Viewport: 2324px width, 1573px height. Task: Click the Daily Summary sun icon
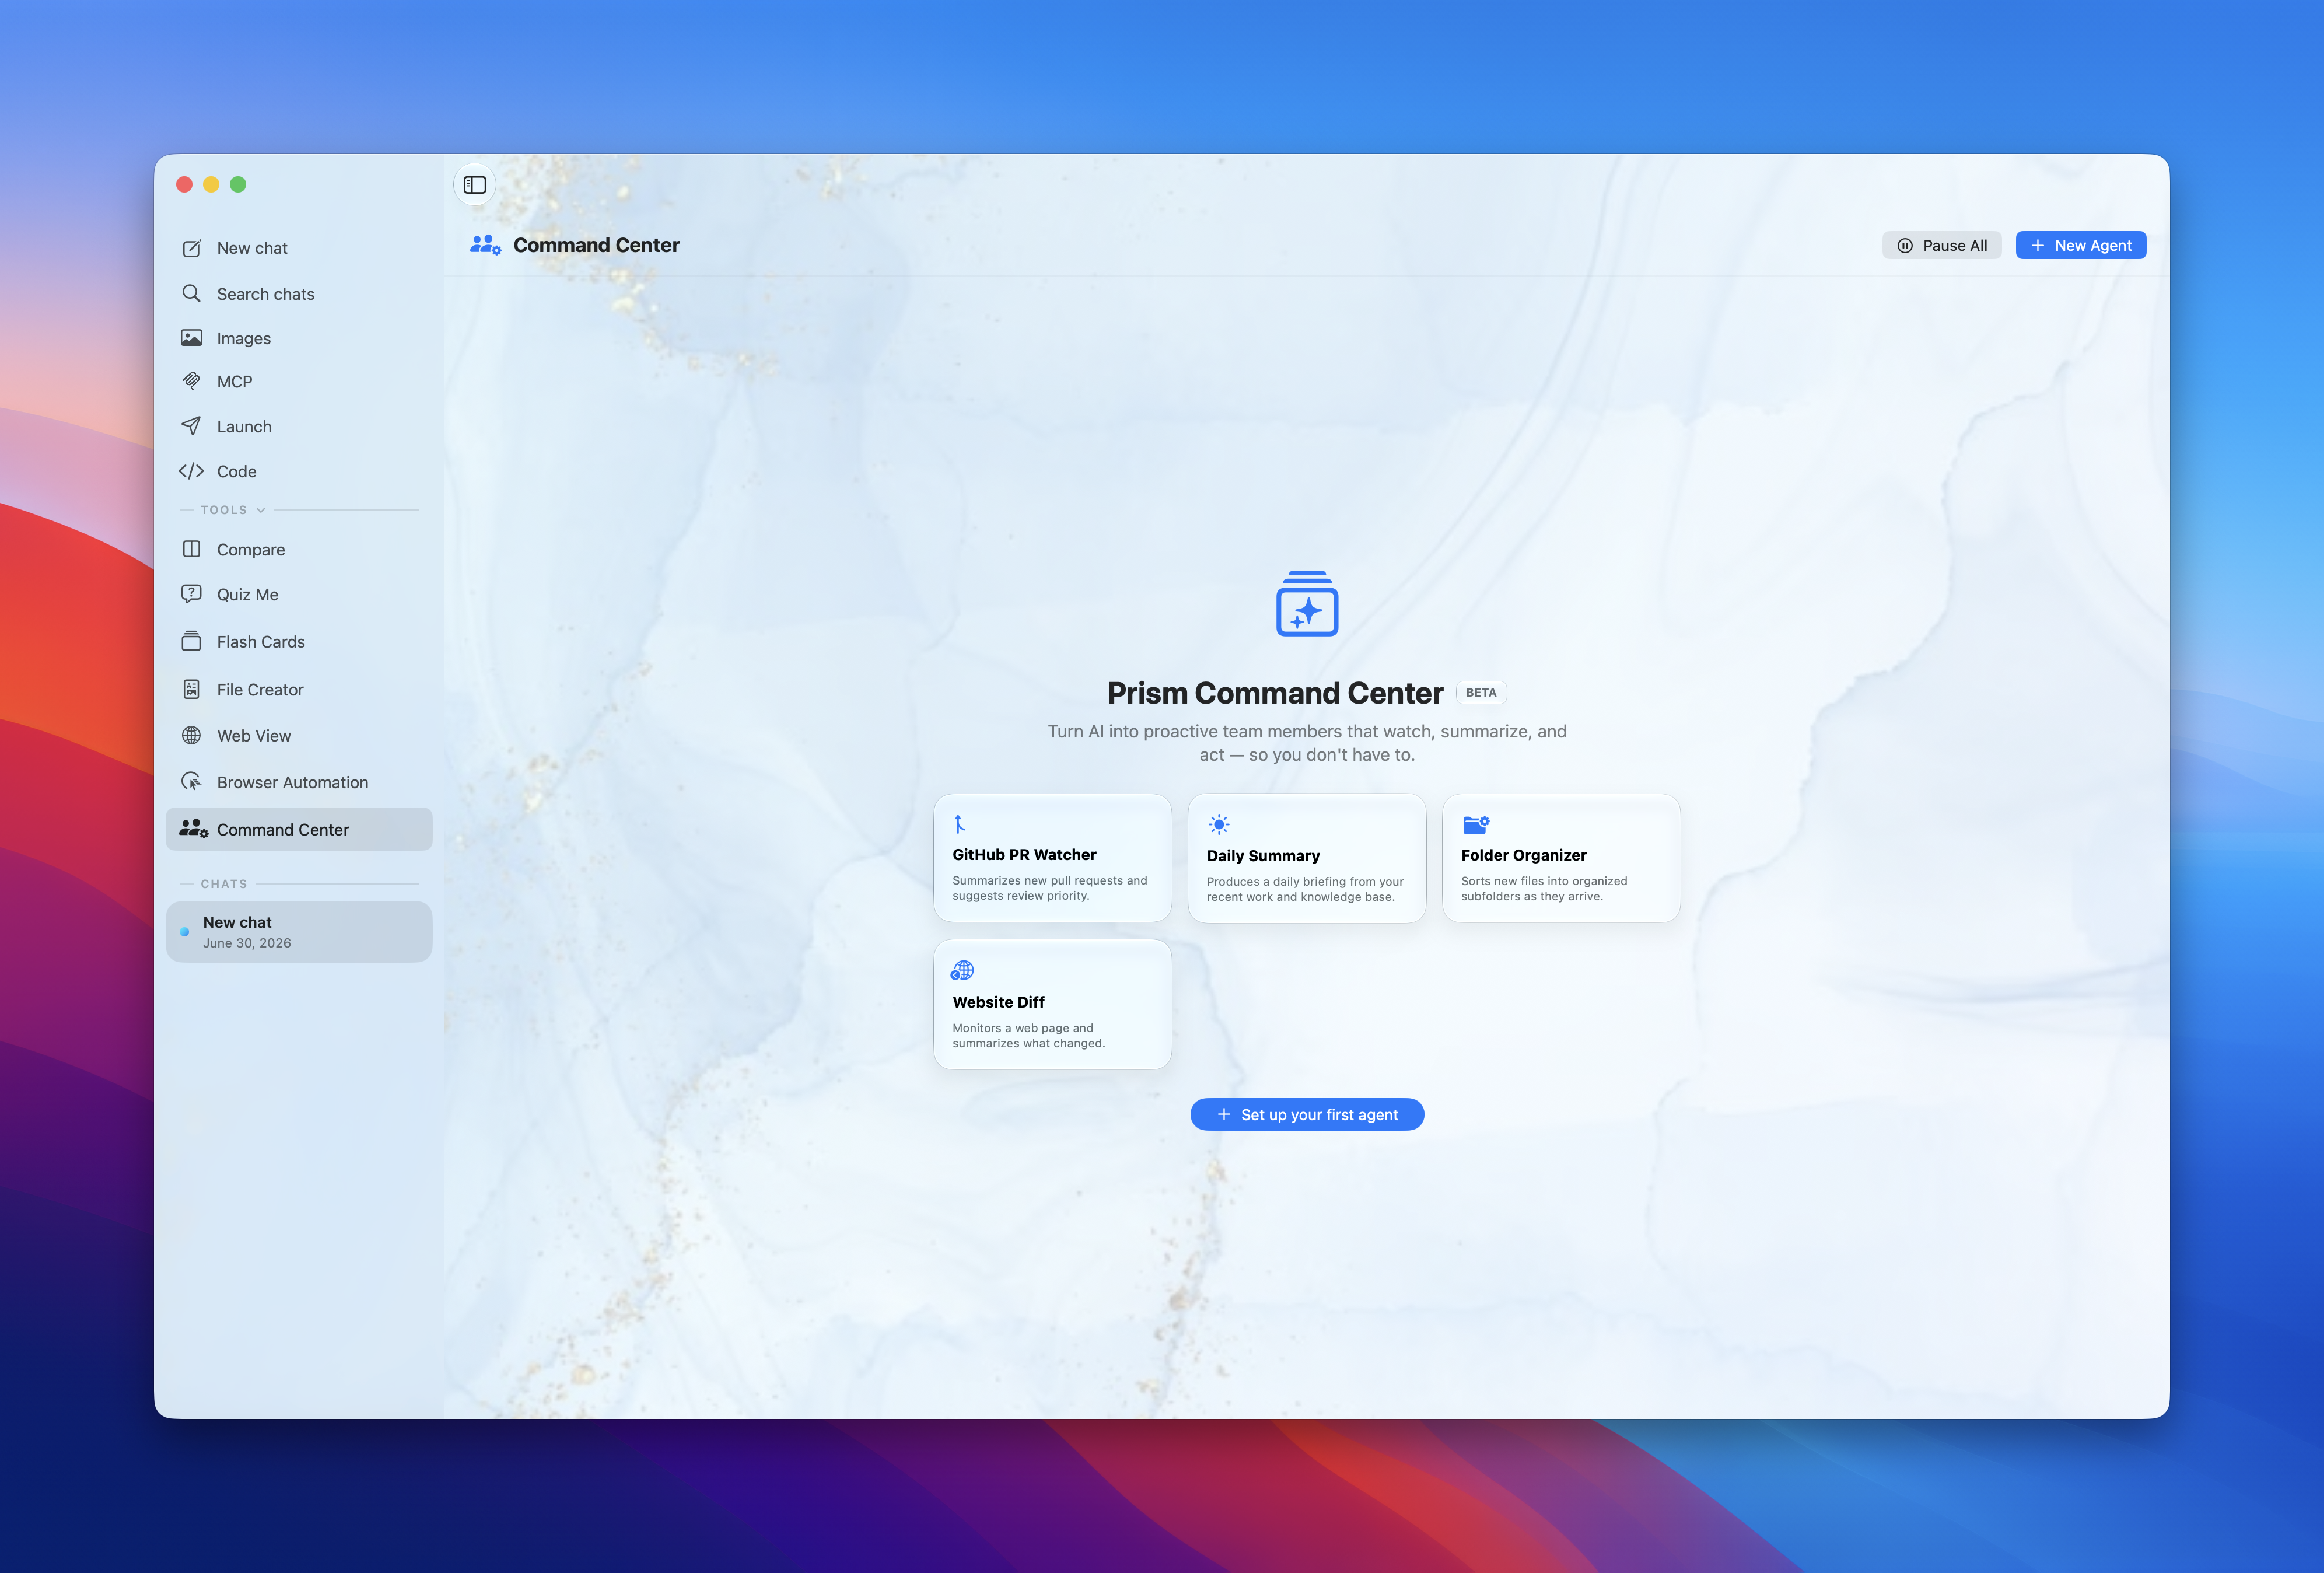pos(1218,824)
